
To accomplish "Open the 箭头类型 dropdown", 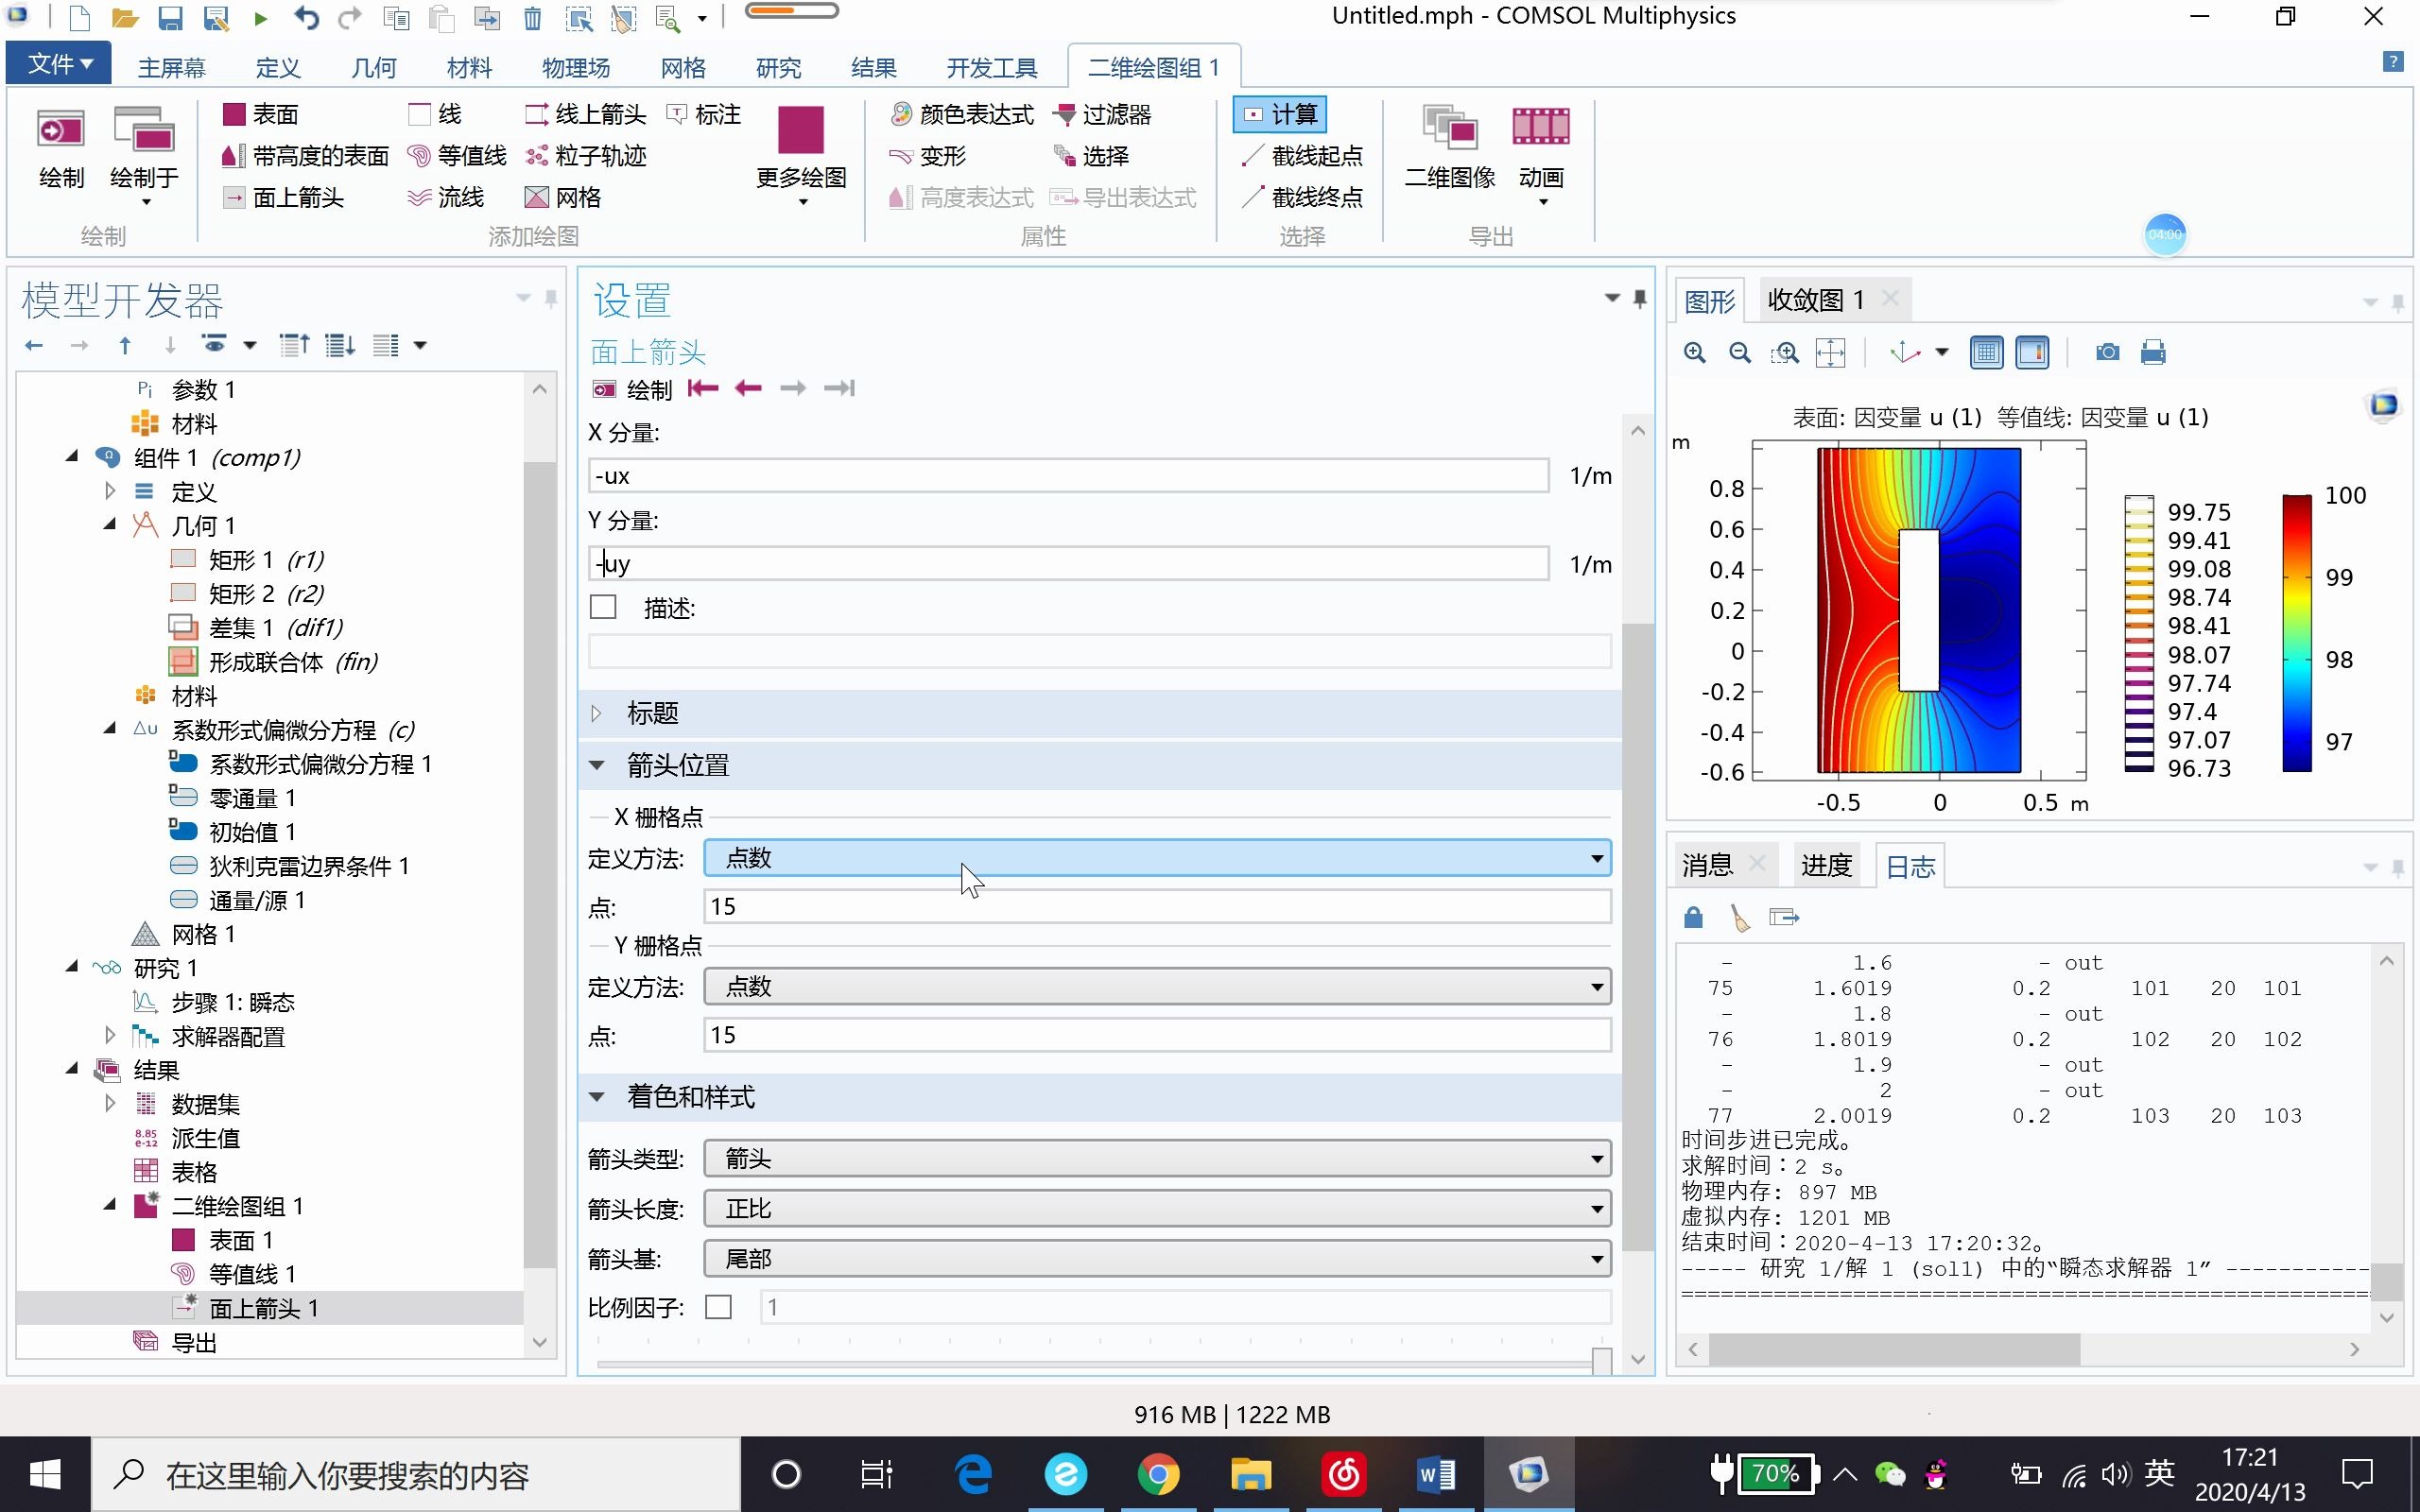I will click(x=1155, y=1157).
